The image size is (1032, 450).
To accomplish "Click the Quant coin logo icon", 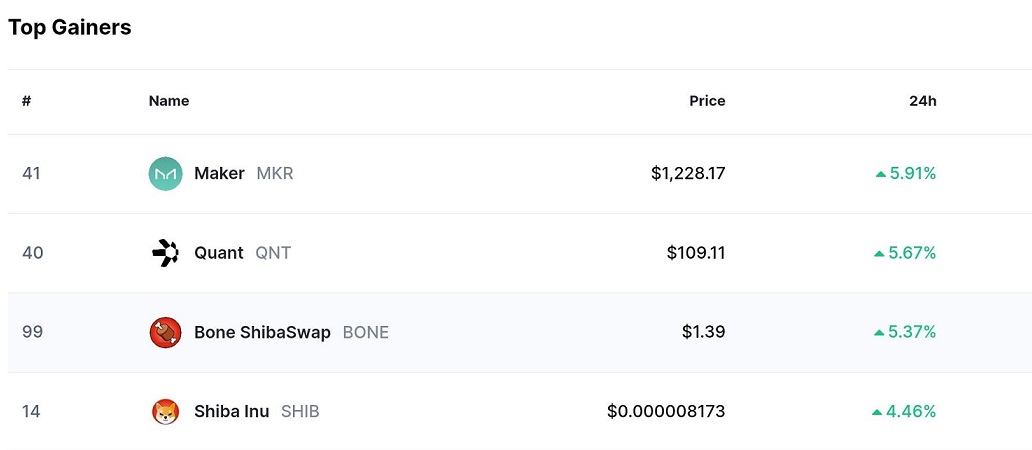I will 165,253.
